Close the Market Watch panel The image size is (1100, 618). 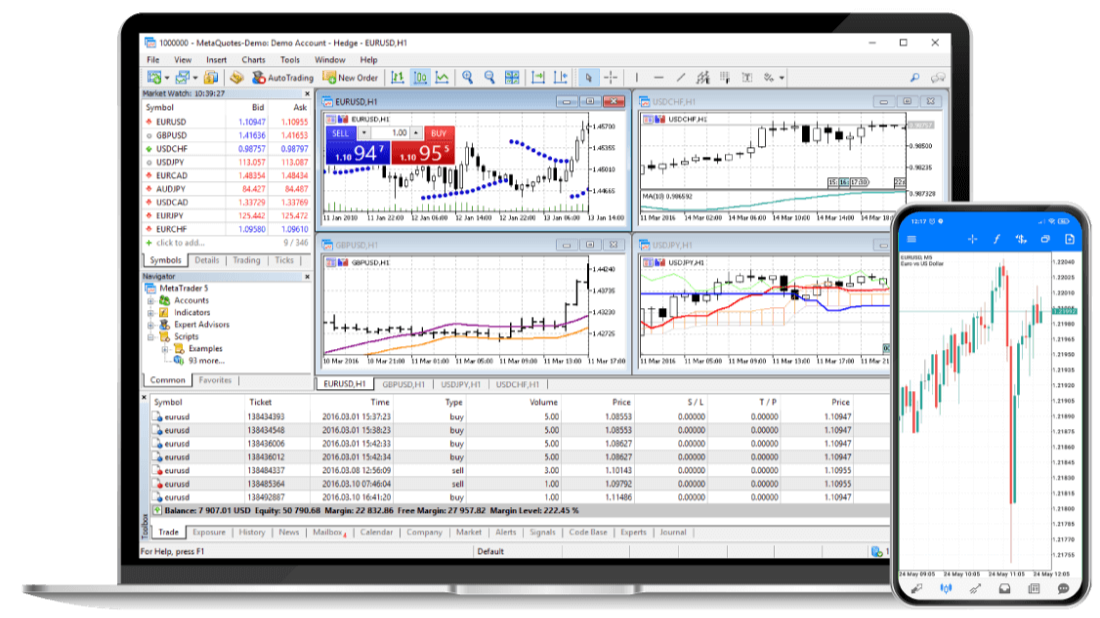coord(307,94)
